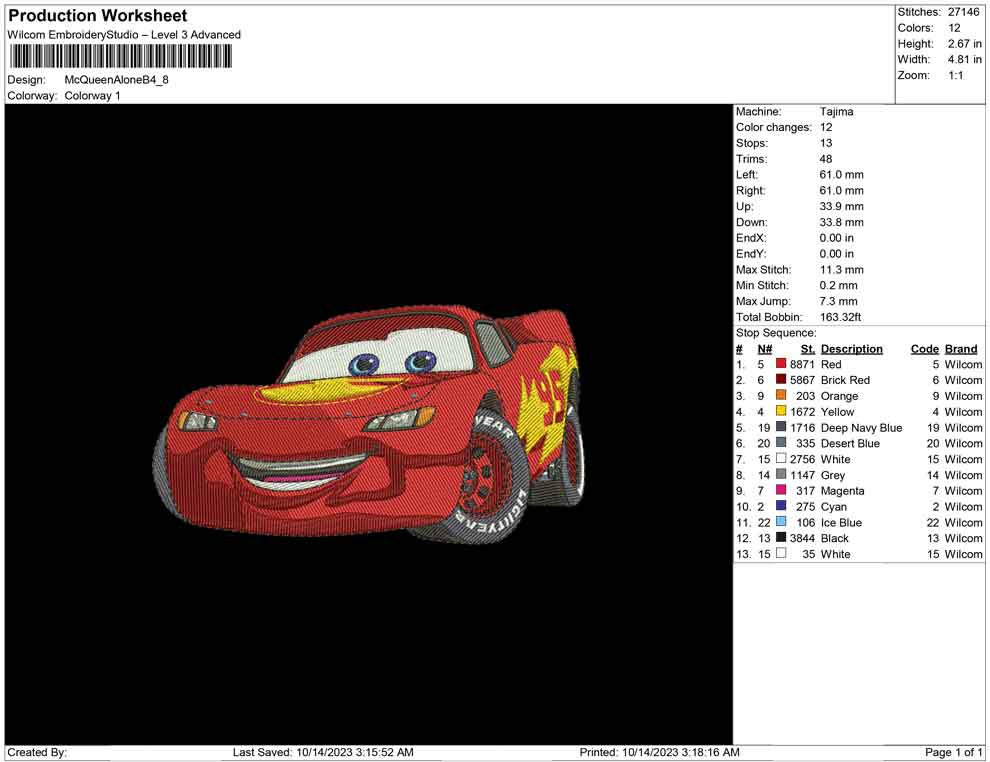Click the Orange thread swatch

coord(781,396)
